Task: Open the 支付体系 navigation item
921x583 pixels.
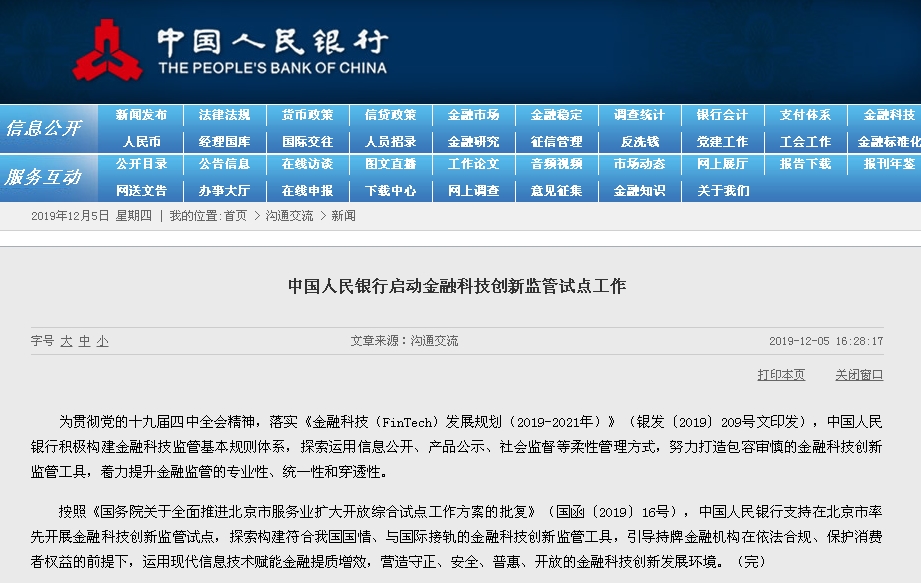Action: (x=805, y=115)
